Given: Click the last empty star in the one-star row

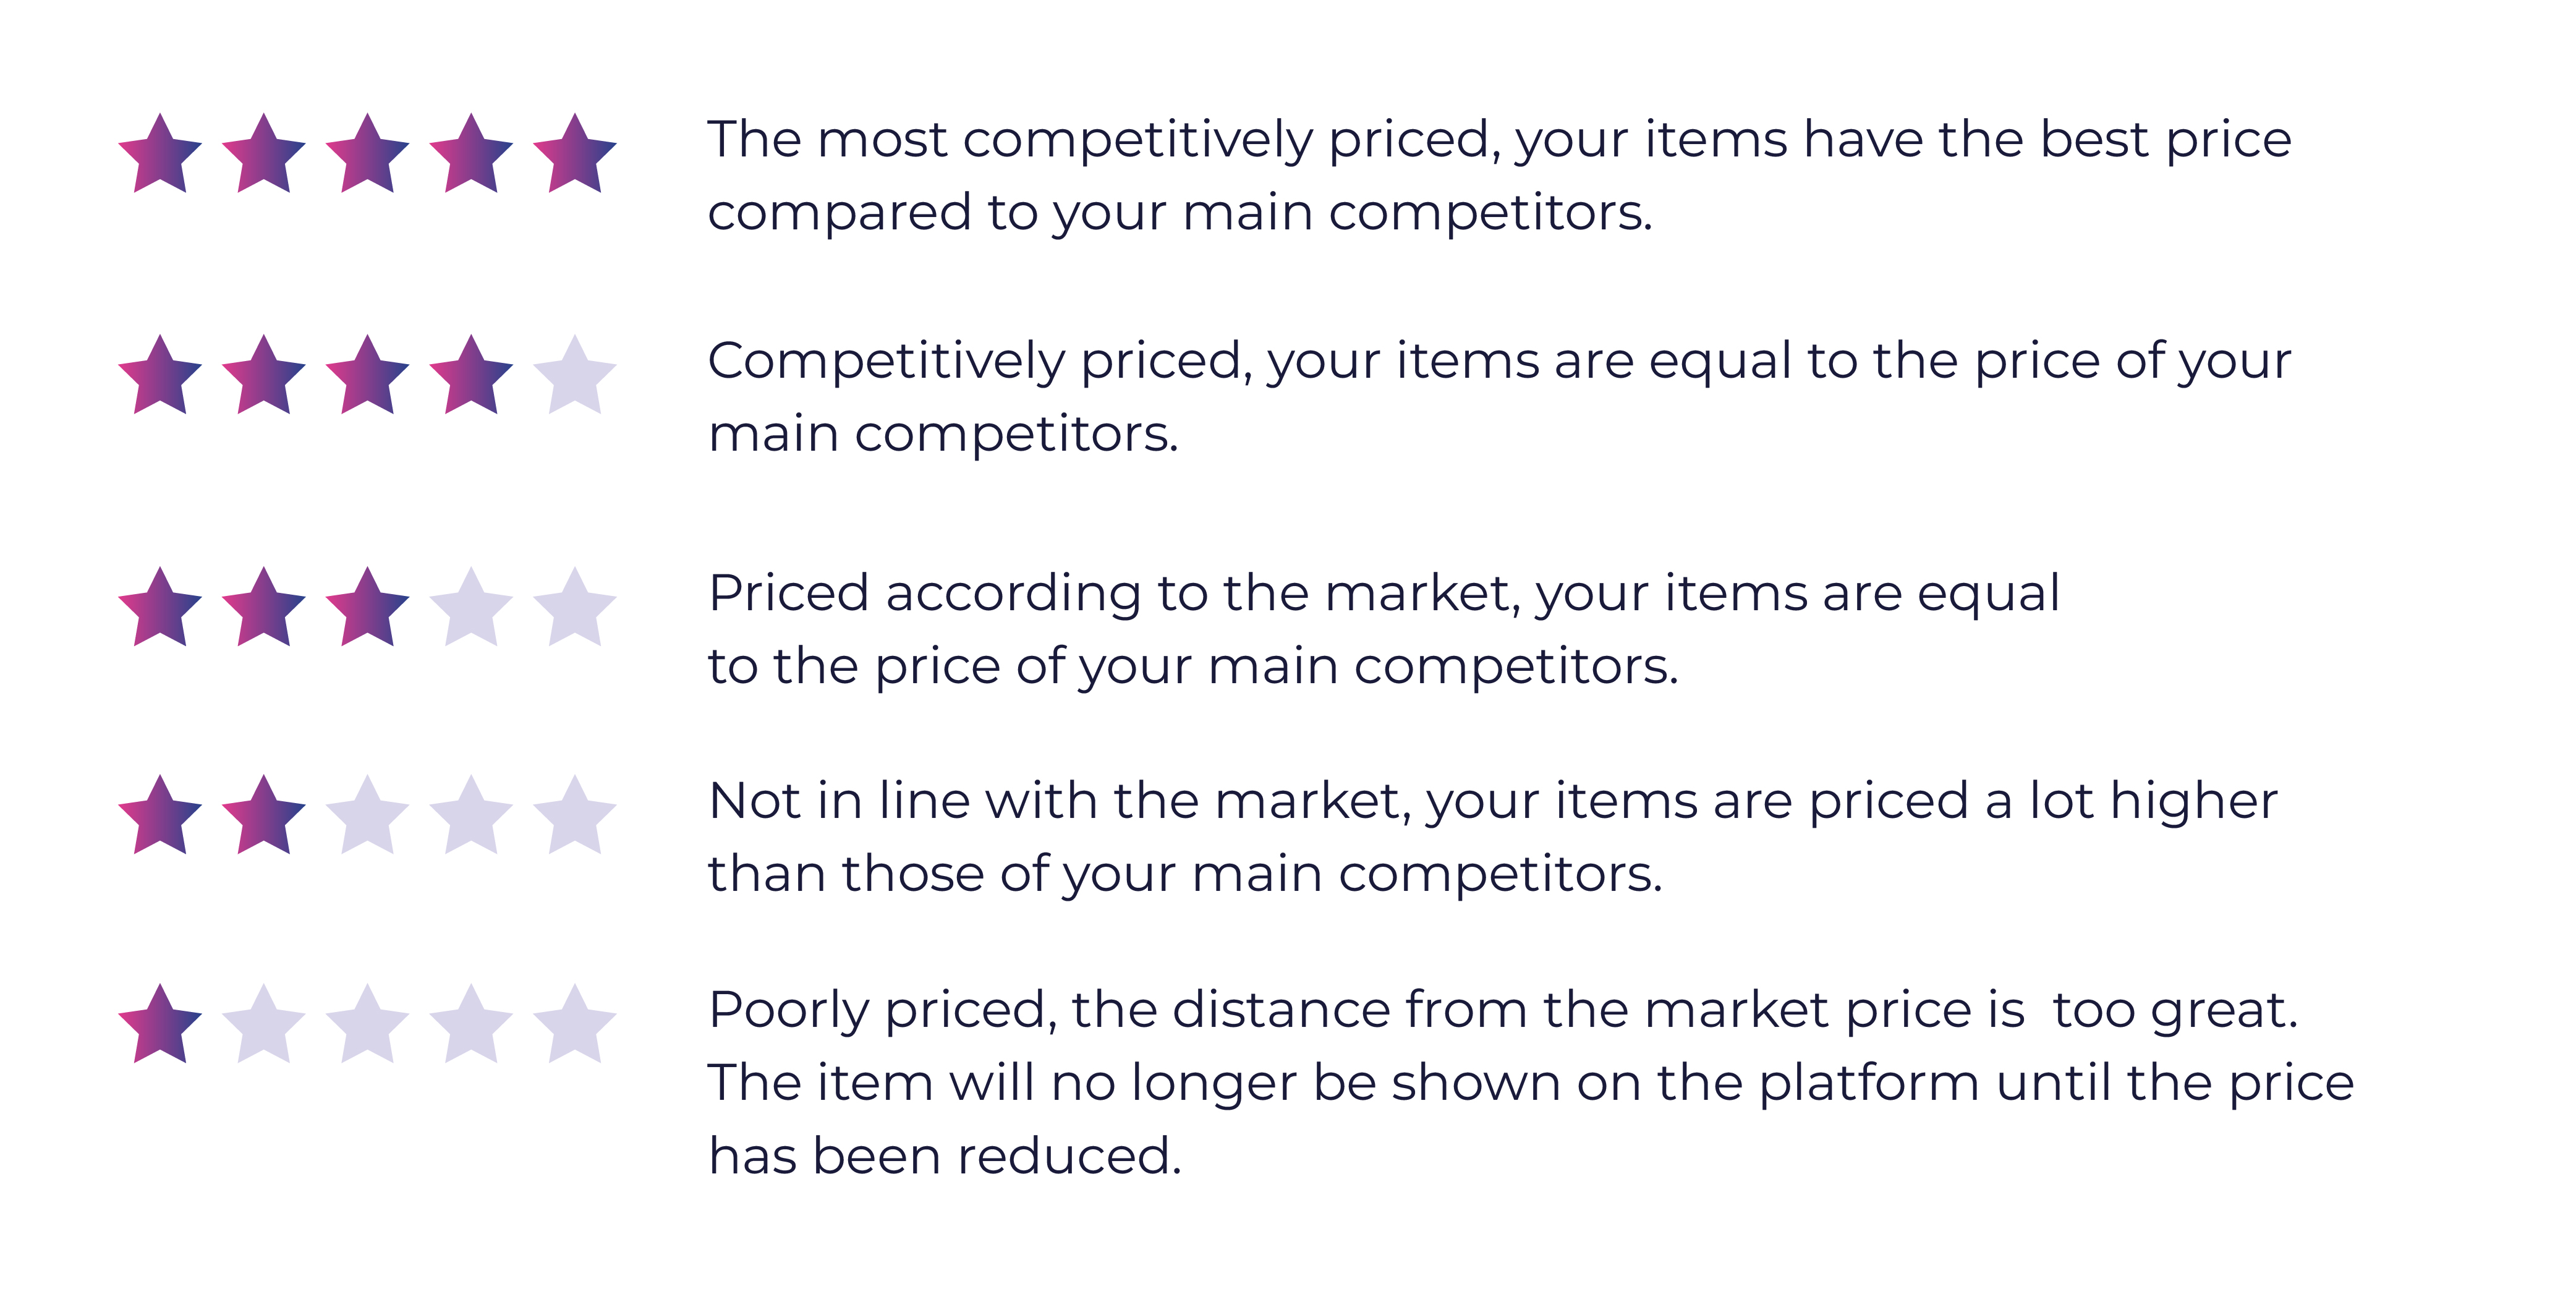Looking at the screenshot, I should pyautogui.click(x=575, y=1025).
